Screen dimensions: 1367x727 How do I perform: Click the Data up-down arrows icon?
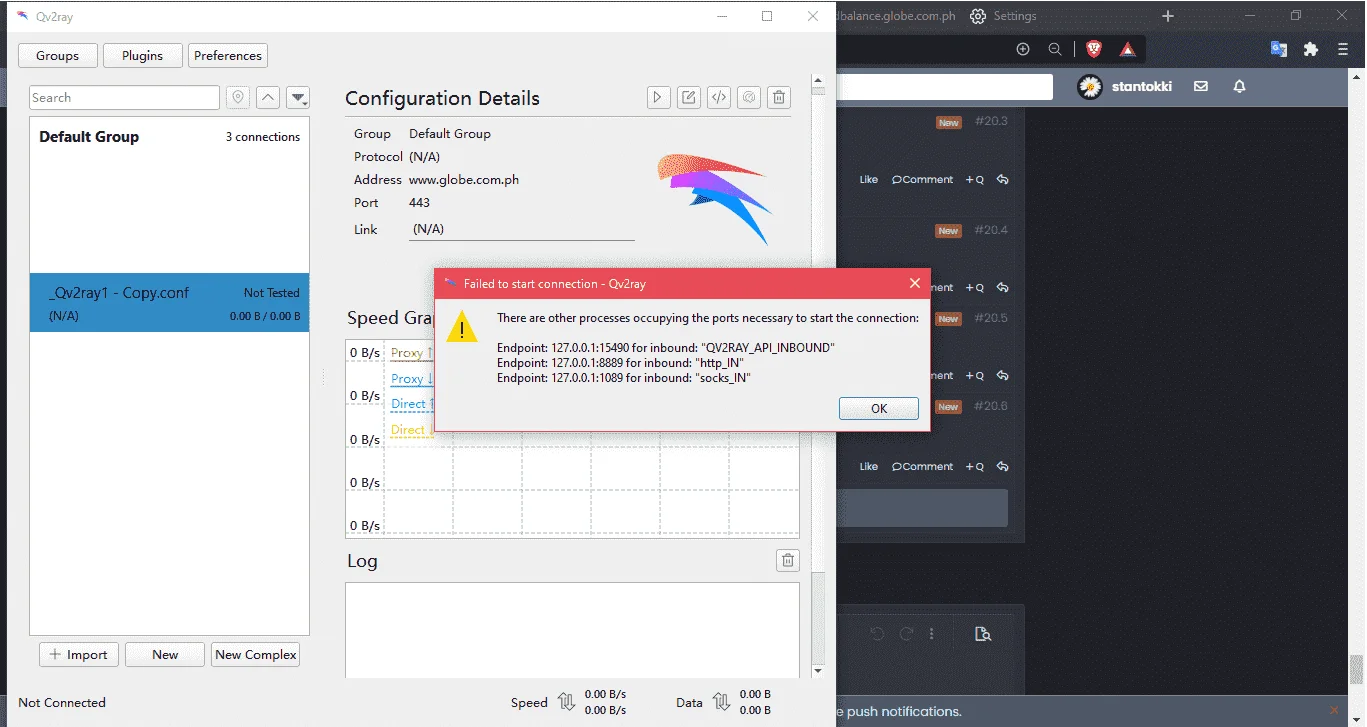(721, 702)
